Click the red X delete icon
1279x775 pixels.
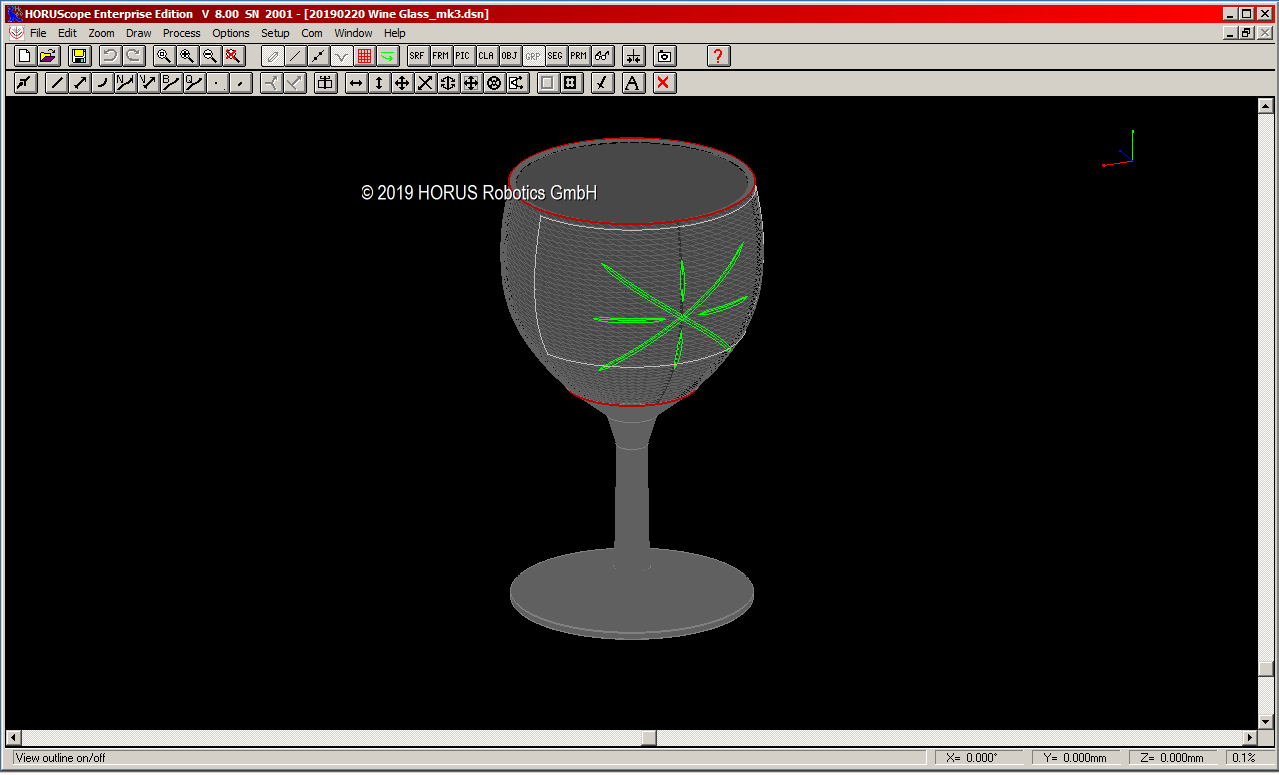pyautogui.click(x=663, y=83)
